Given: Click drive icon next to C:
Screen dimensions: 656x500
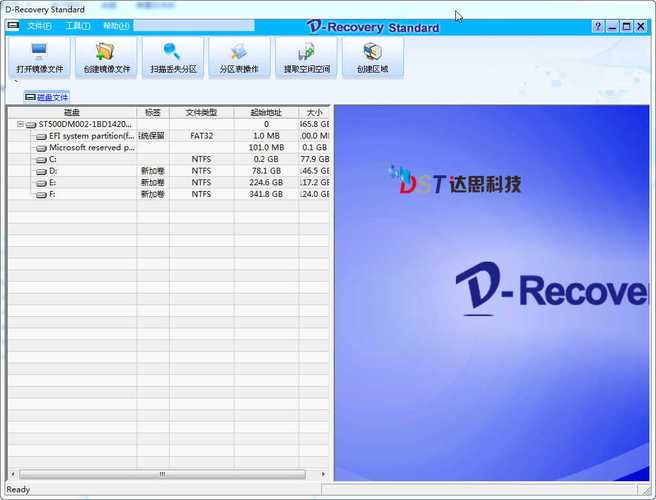Looking at the screenshot, I should (41, 160).
